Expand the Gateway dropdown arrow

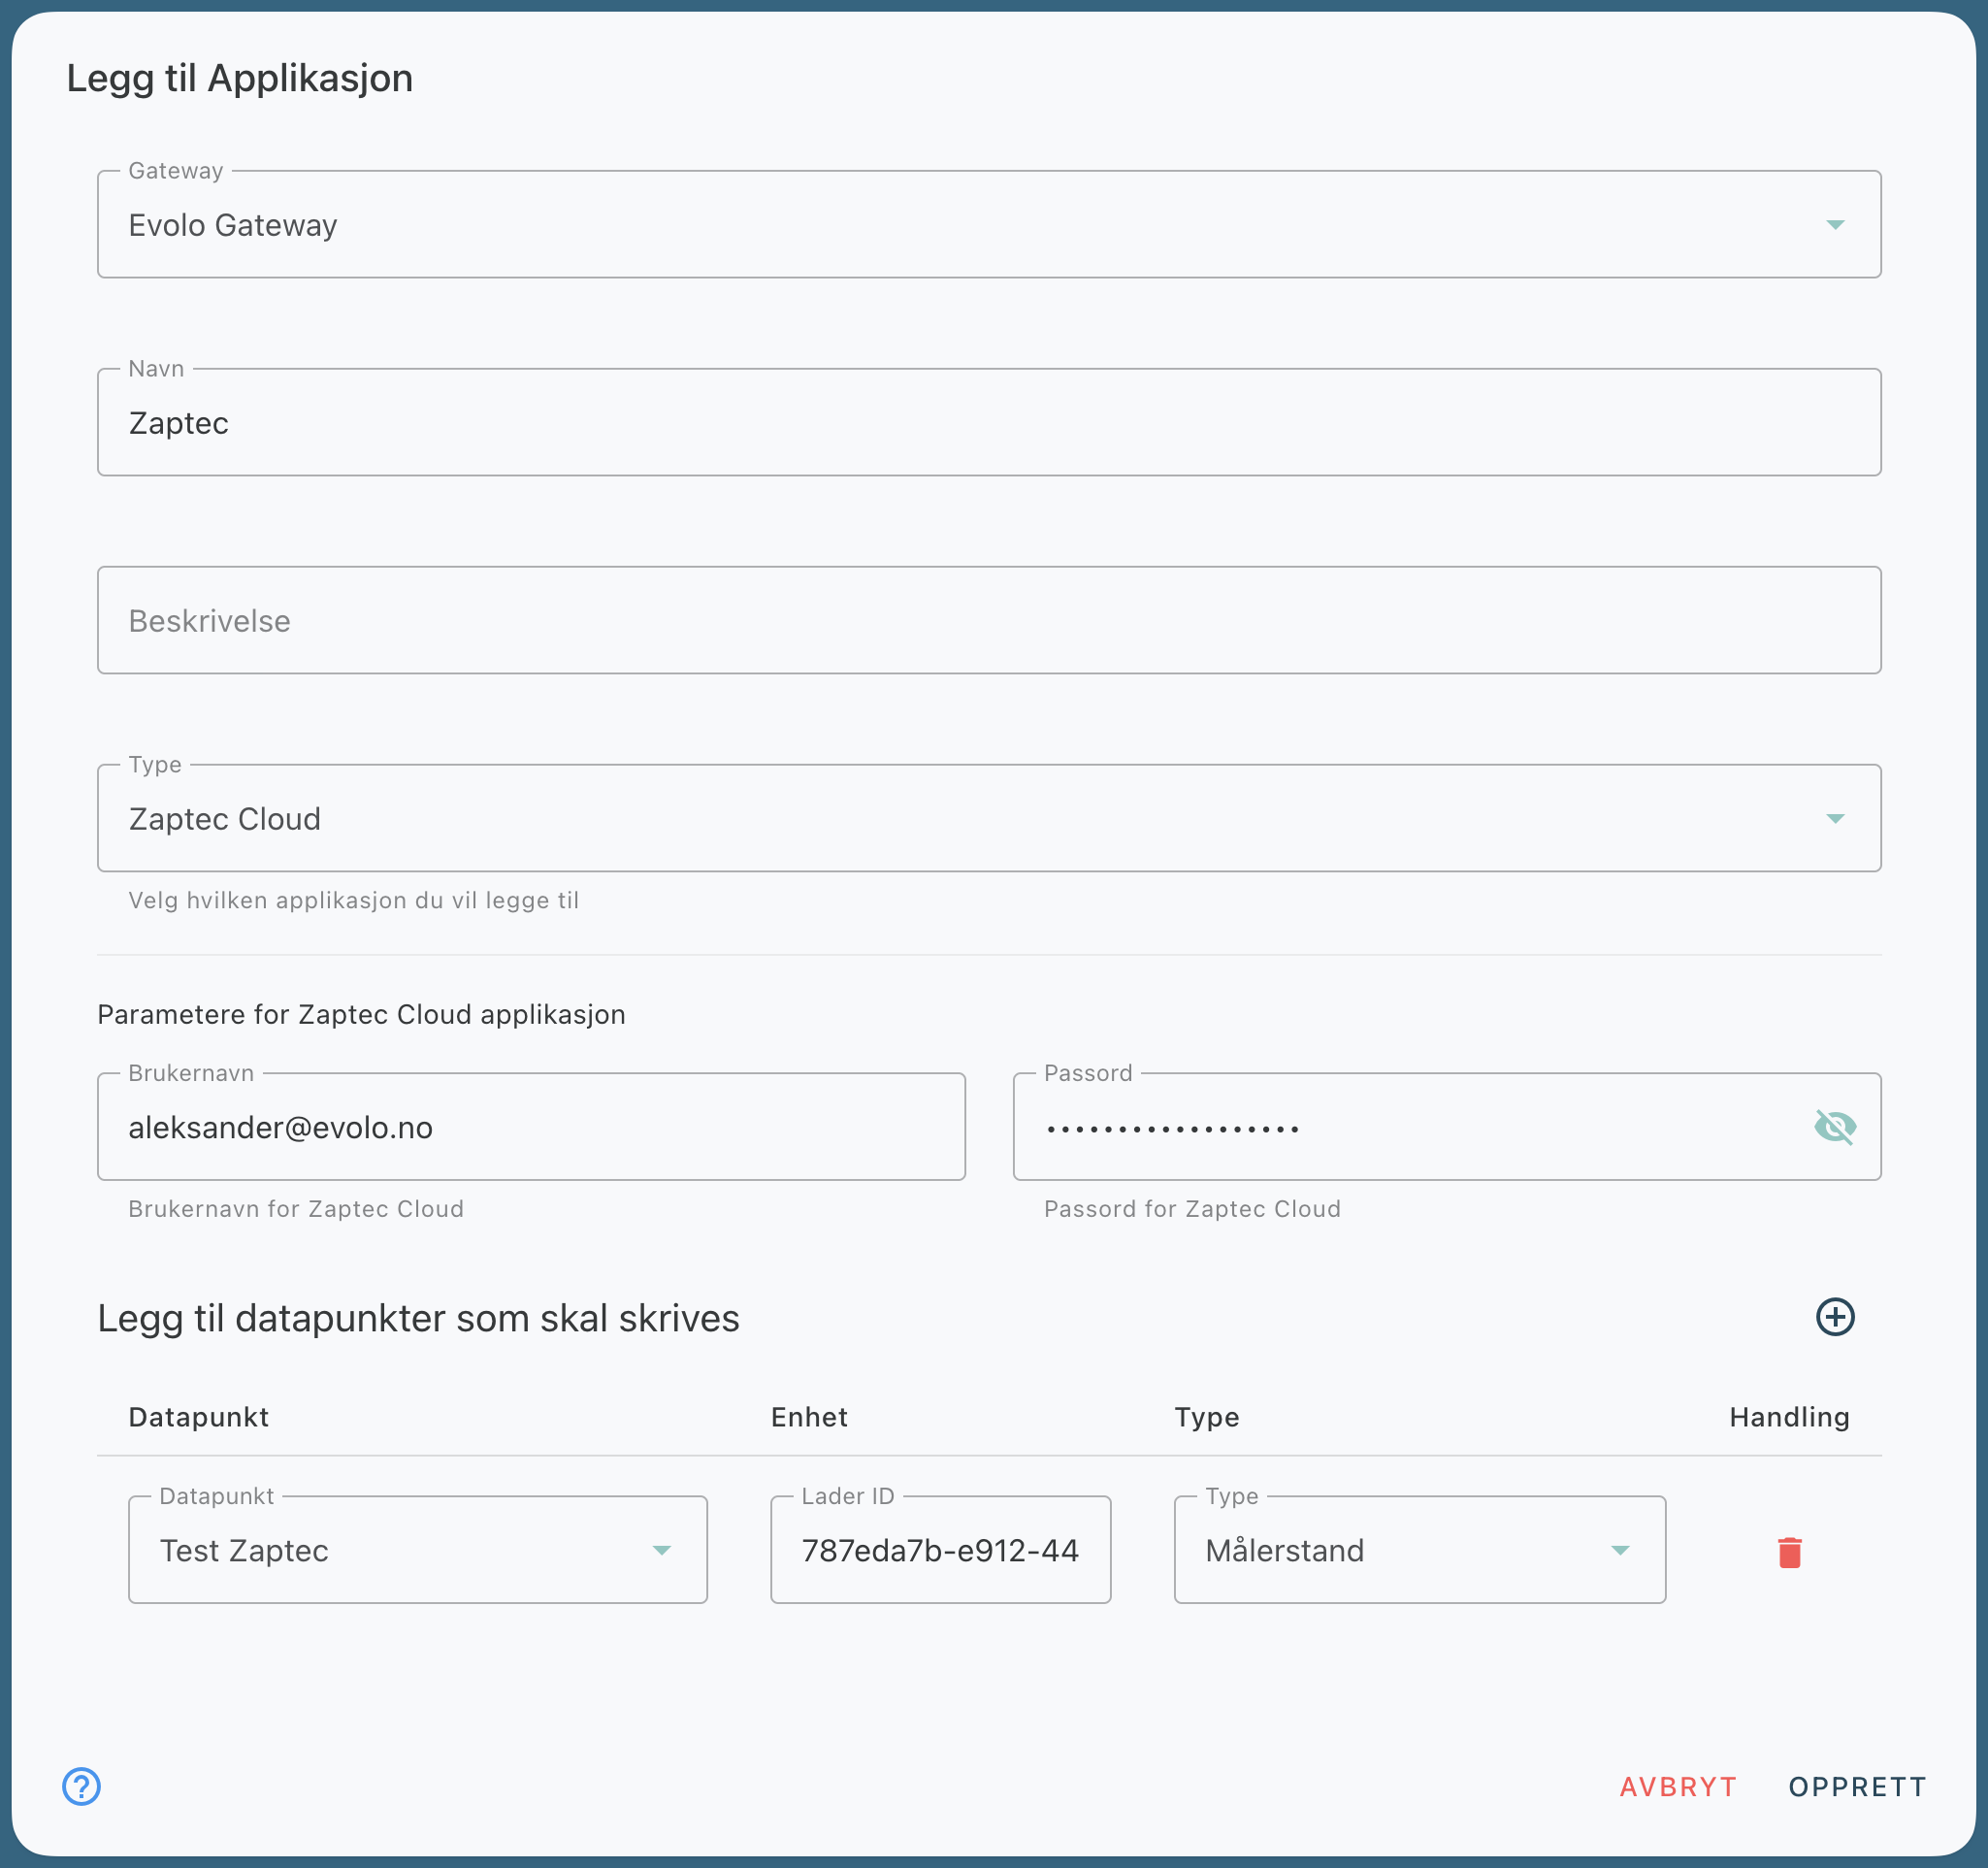(x=1834, y=225)
